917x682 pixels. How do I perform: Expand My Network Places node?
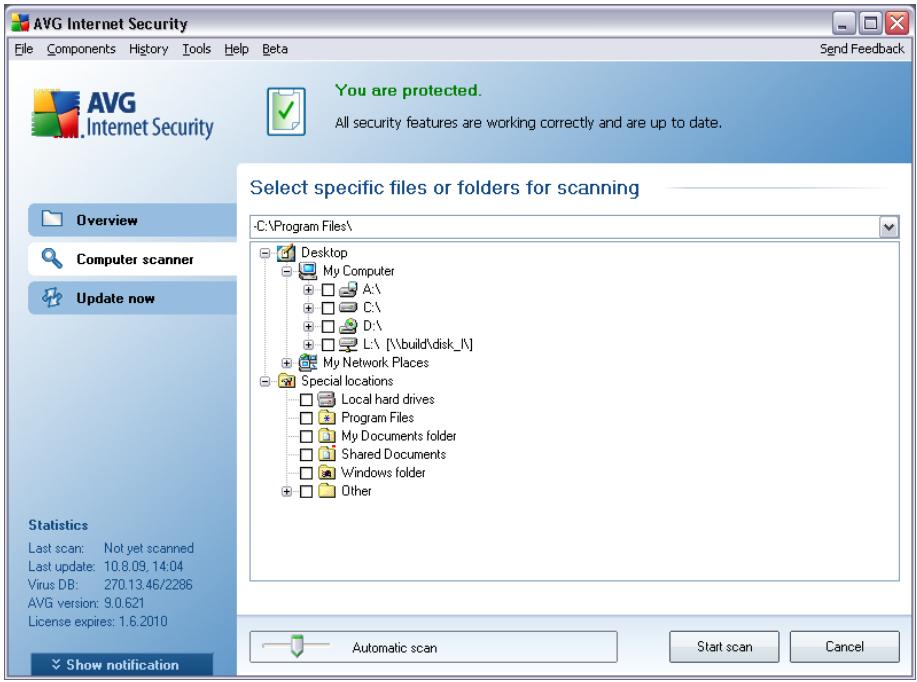287,363
